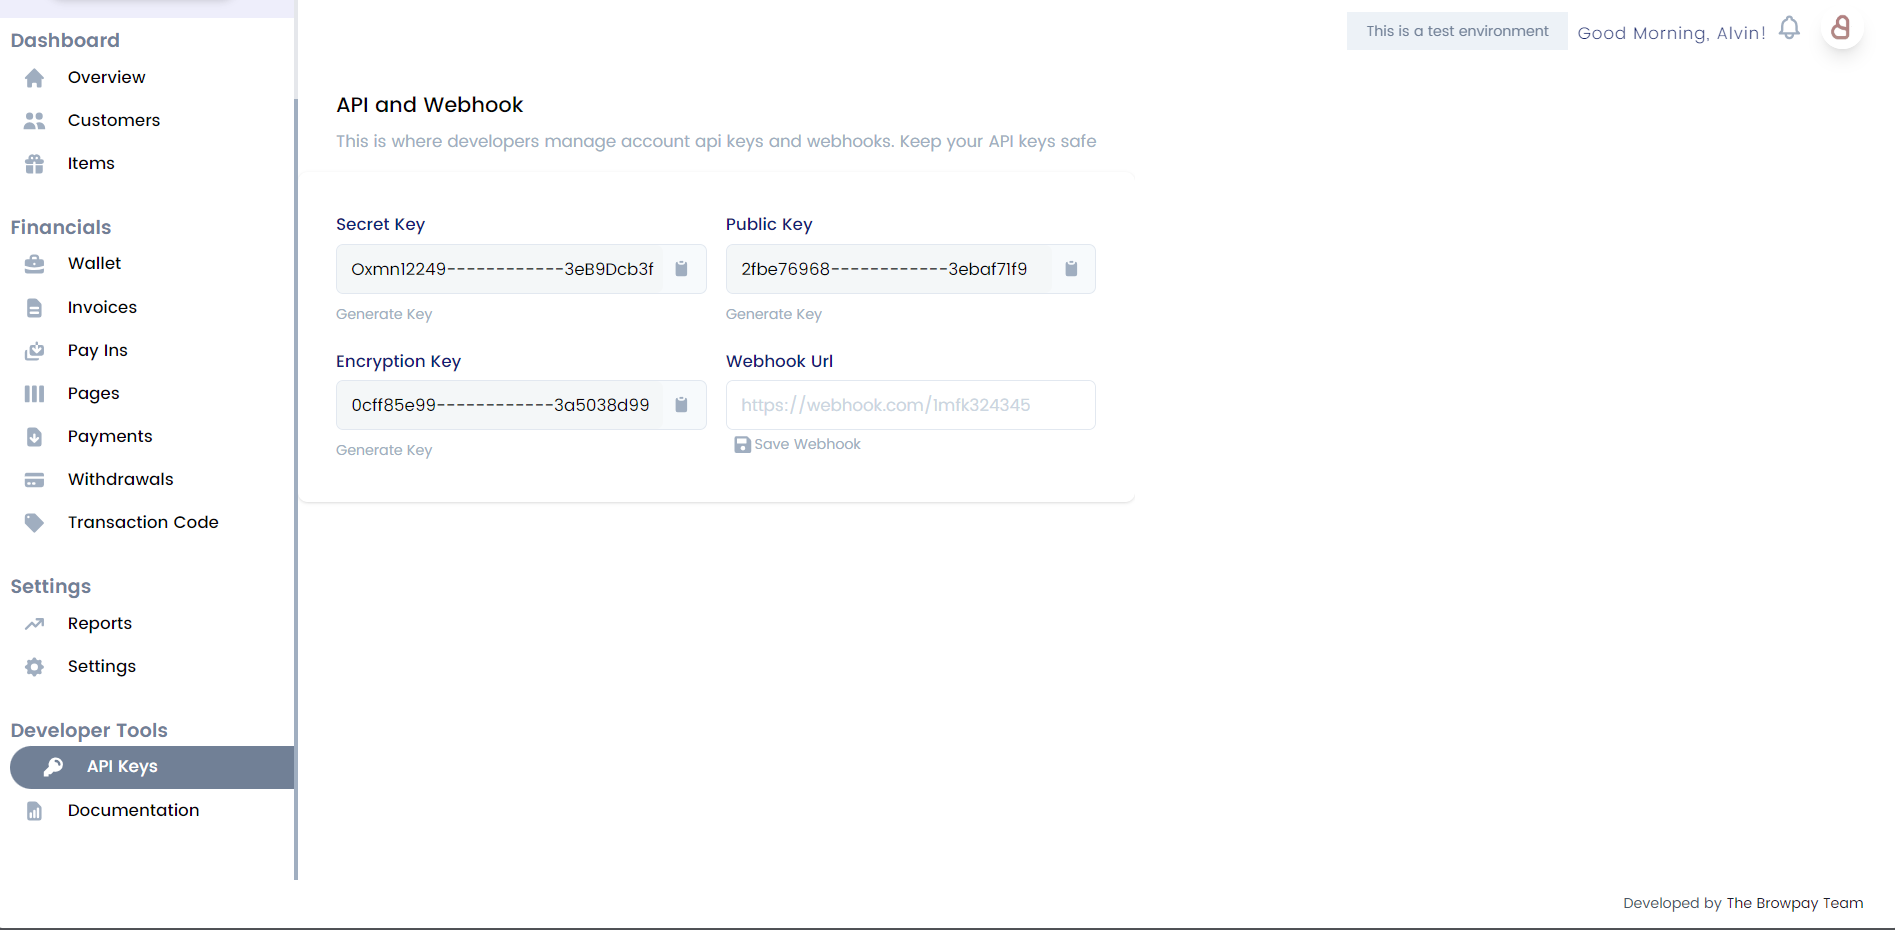
Task: Open the Customers page
Action: tap(113, 120)
